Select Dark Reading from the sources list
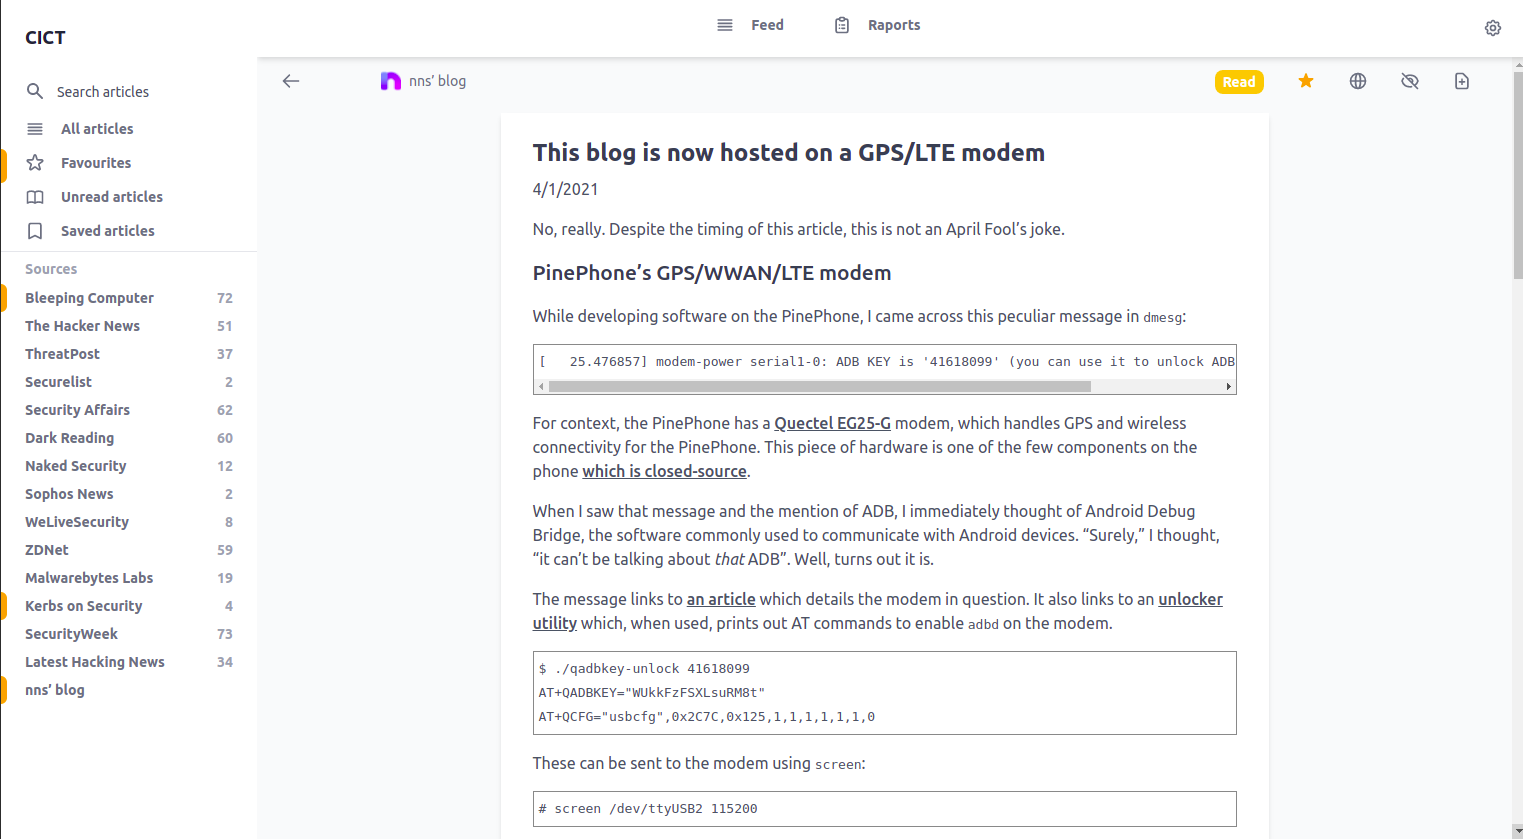Image resolution: width=1523 pixels, height=839 pixels. pyautogui.click(x=69, y=437)
